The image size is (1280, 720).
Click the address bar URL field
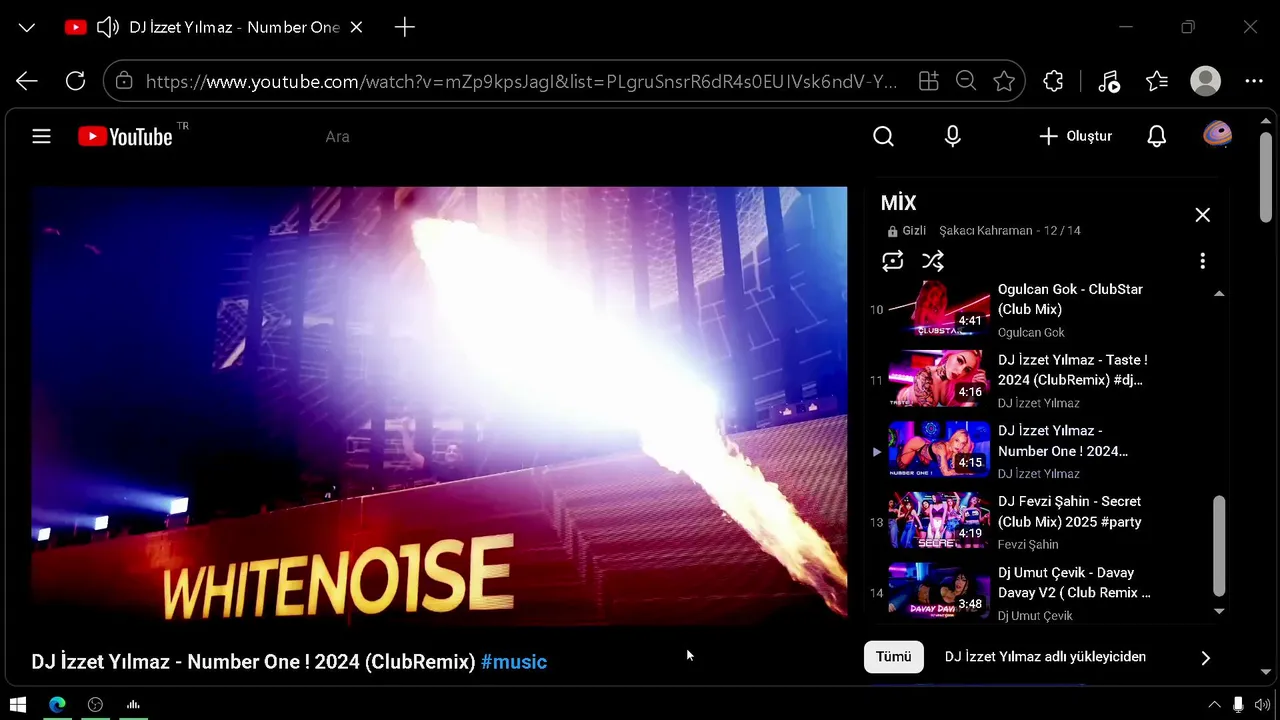click(x=522, y=82)
